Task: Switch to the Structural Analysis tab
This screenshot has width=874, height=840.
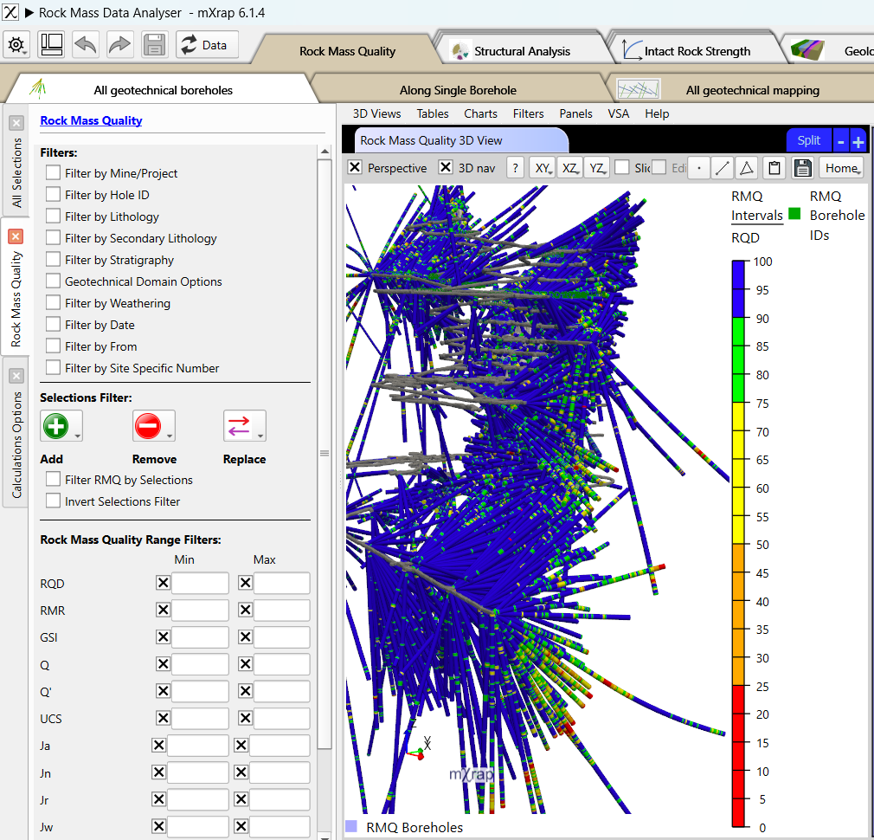Action: (x=520, y=51)
